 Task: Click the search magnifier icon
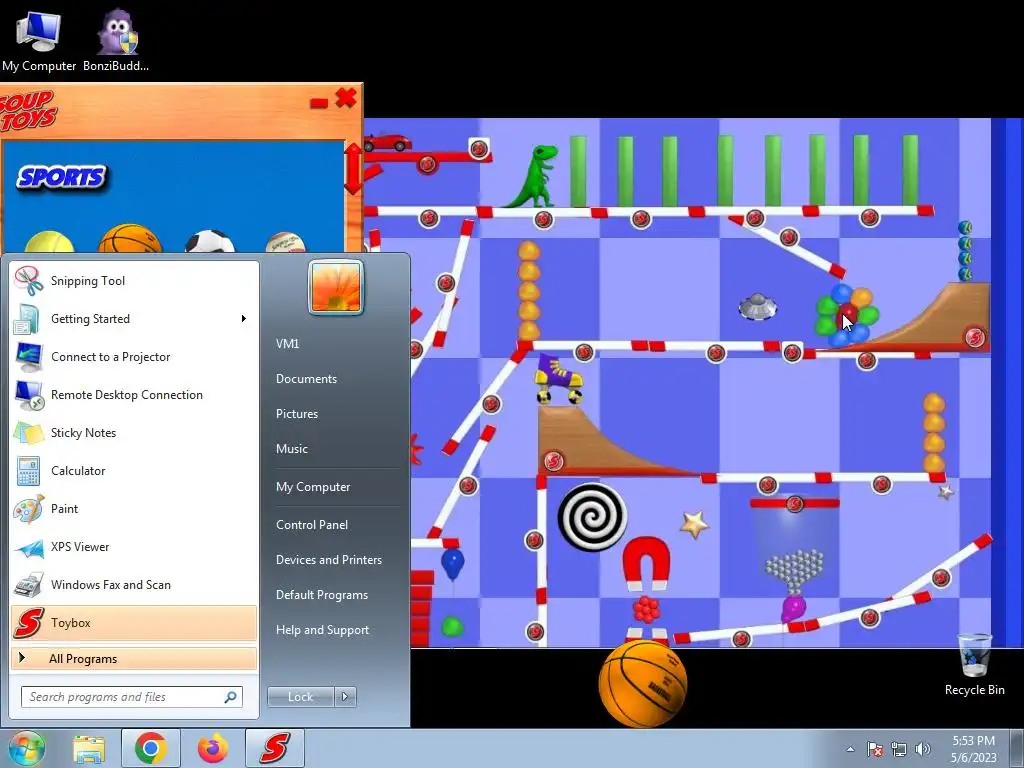click(230, 697)
